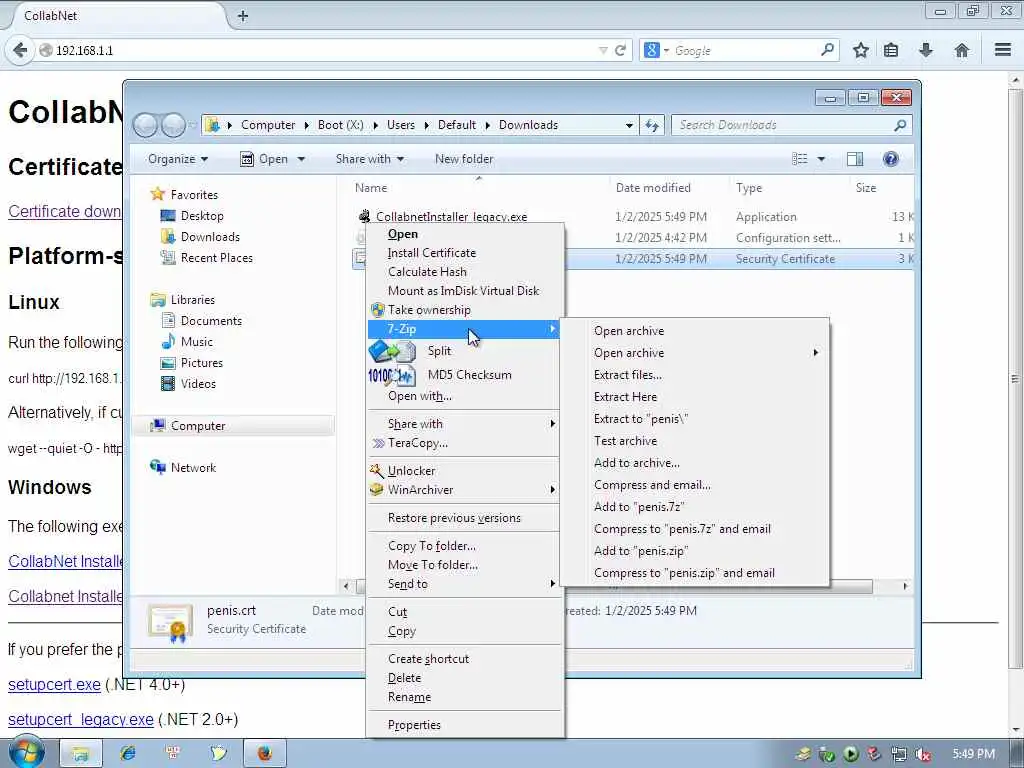Expand Send to submenu
This screenshot has width=1024, height=768.
click(465, 584)
